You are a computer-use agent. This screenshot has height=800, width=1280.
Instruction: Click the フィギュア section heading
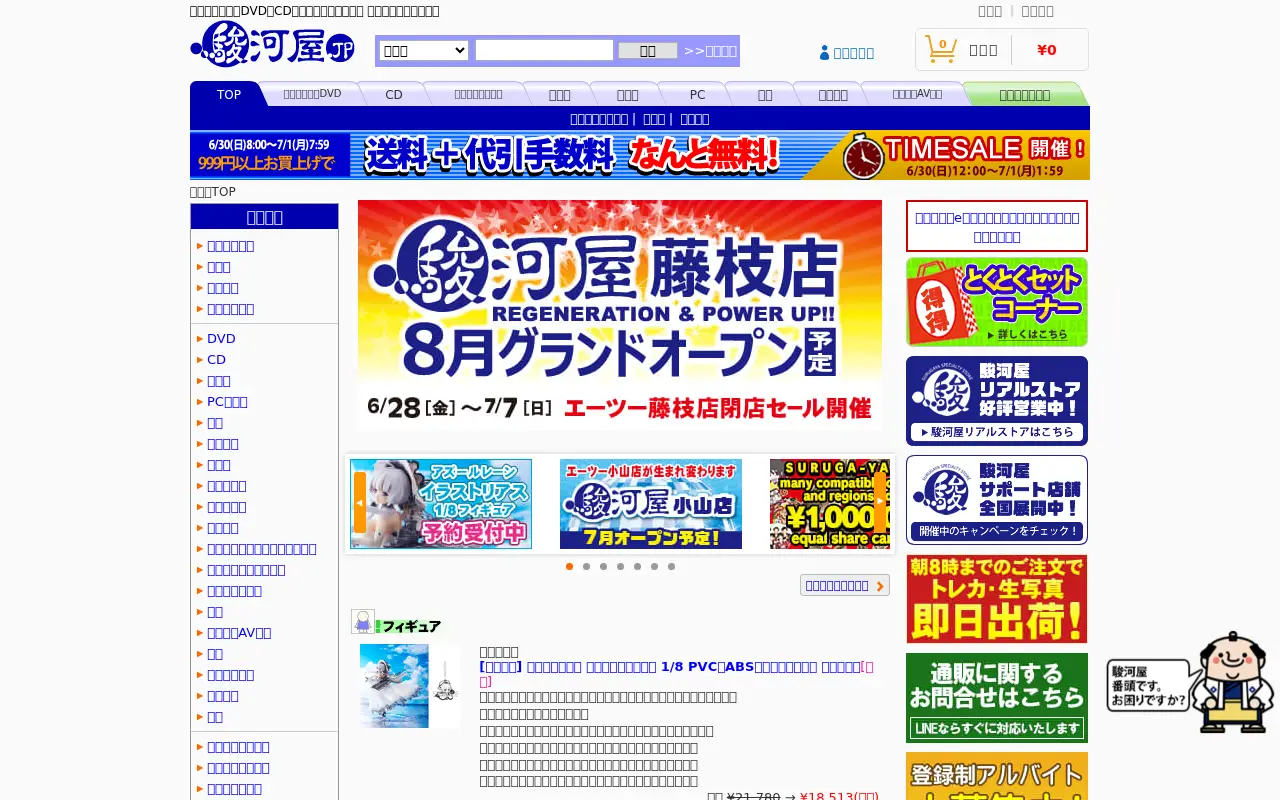pos(411,626)
